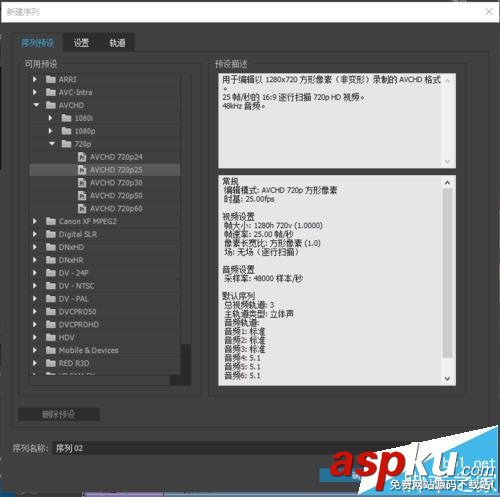
Task: Click the settings details scrollbar thumb
Action: click(447, 273)
